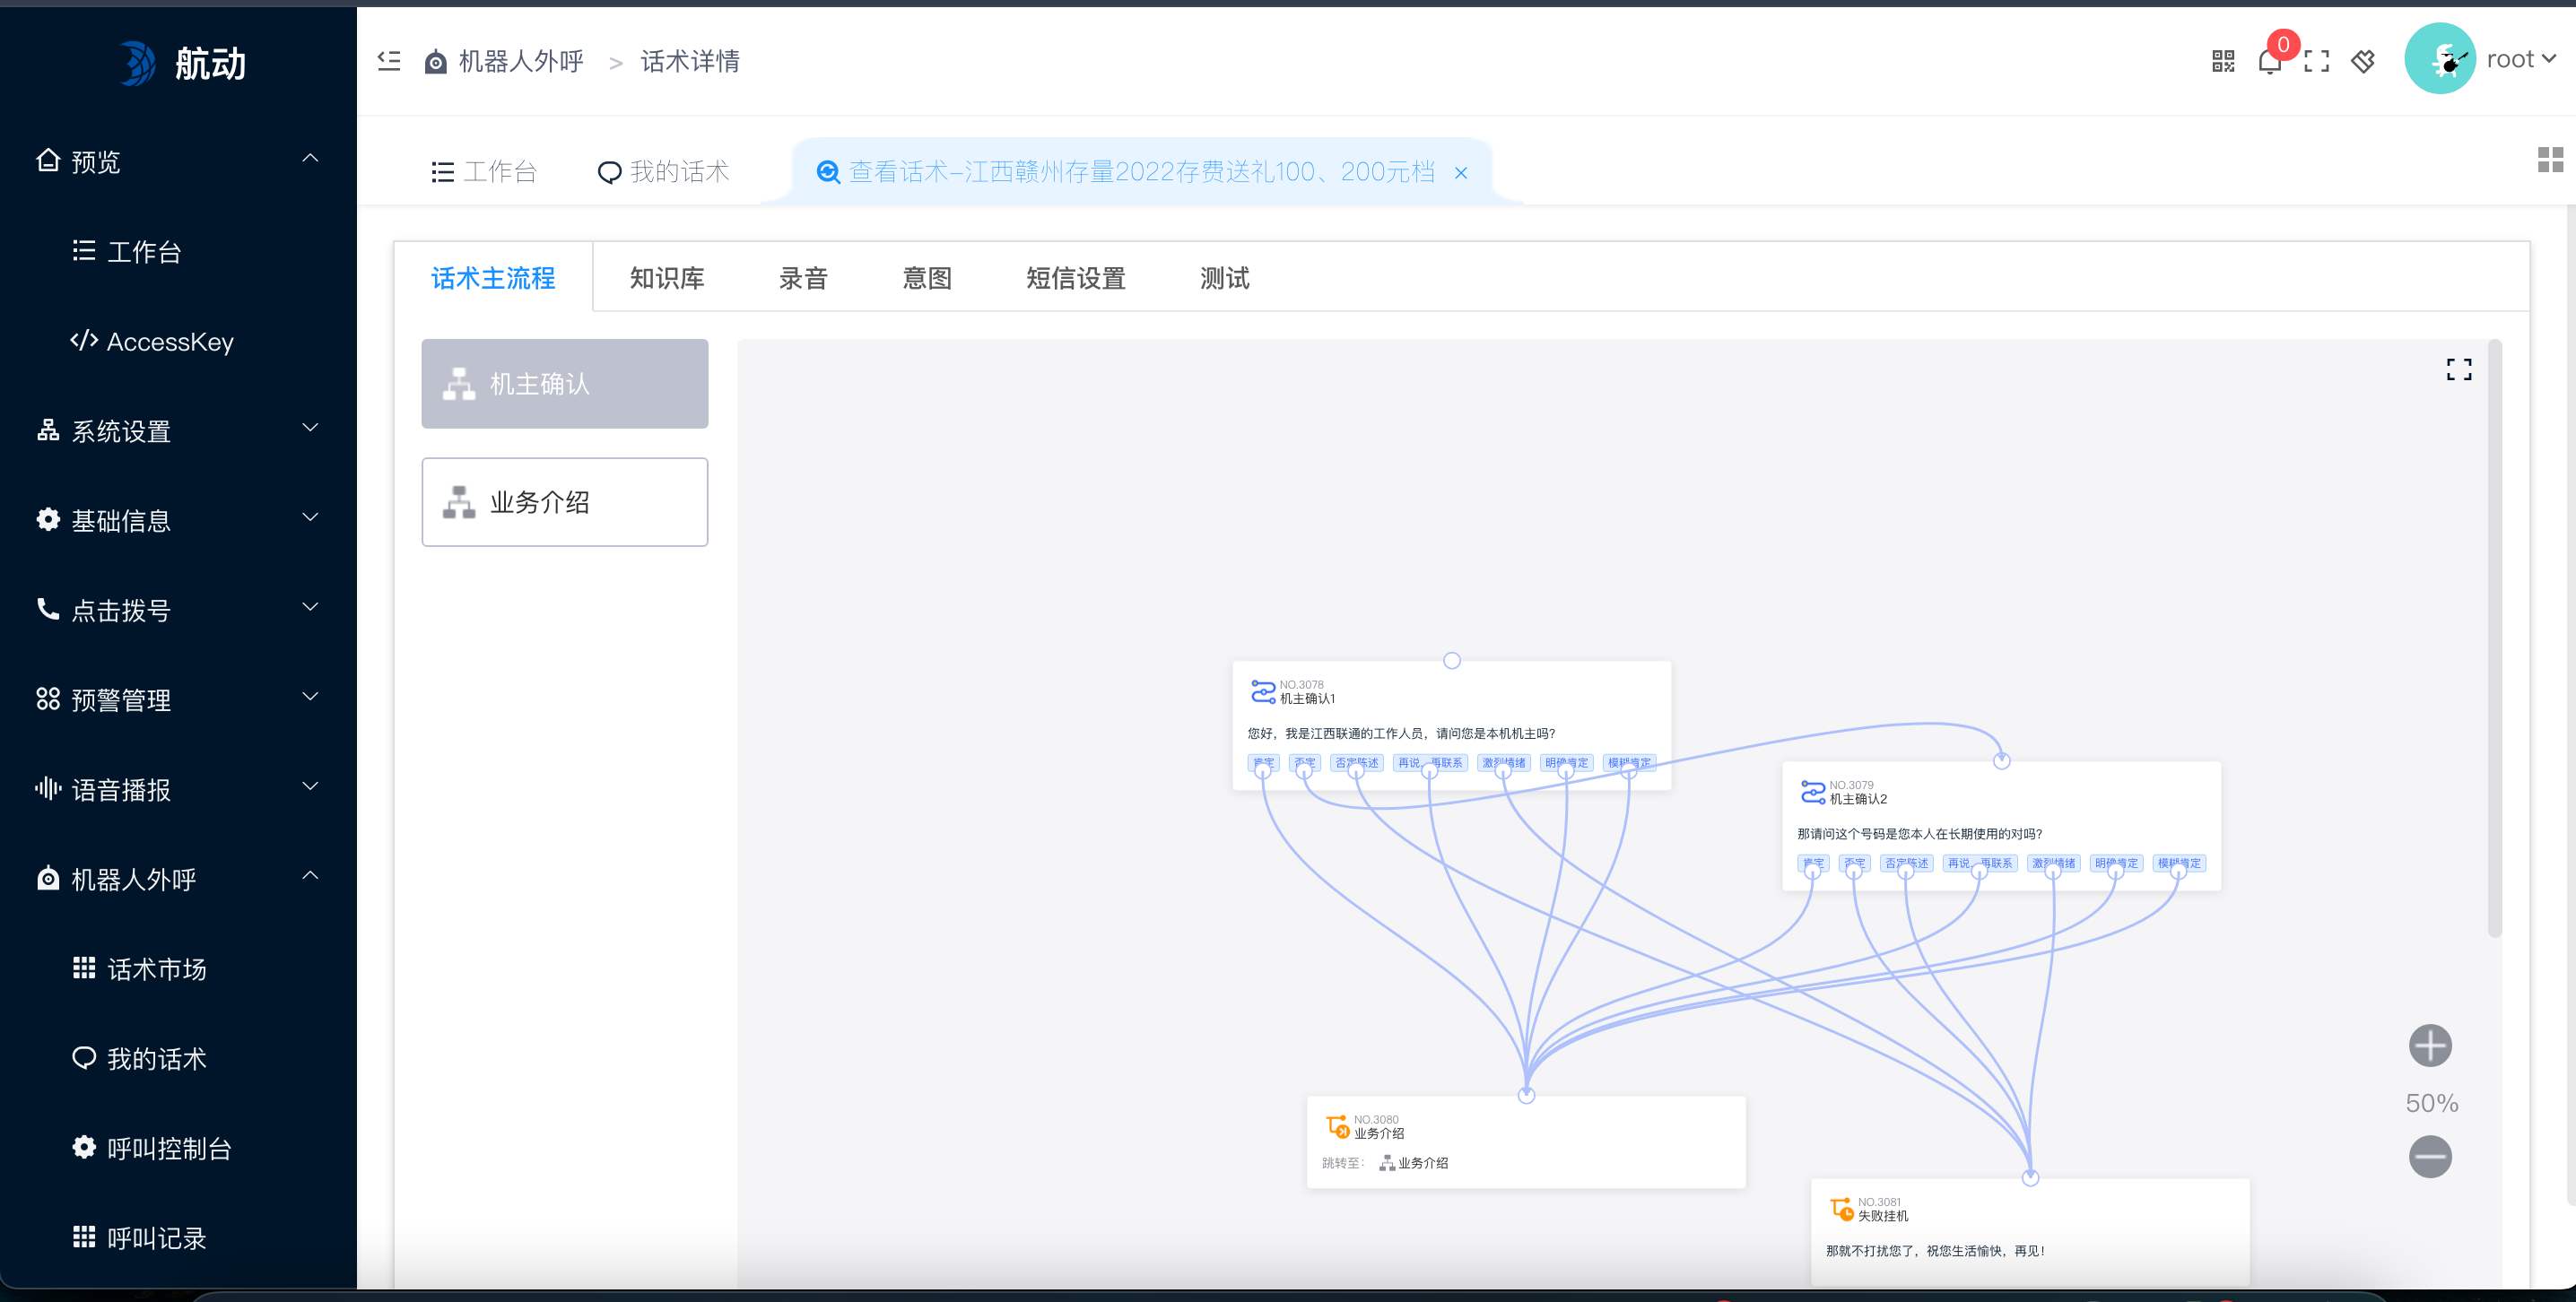Viewport: 2576px width, 1302px height.
Task: Zoom in the canvas with the plus button
Action: click(x=2429, y=1046)
